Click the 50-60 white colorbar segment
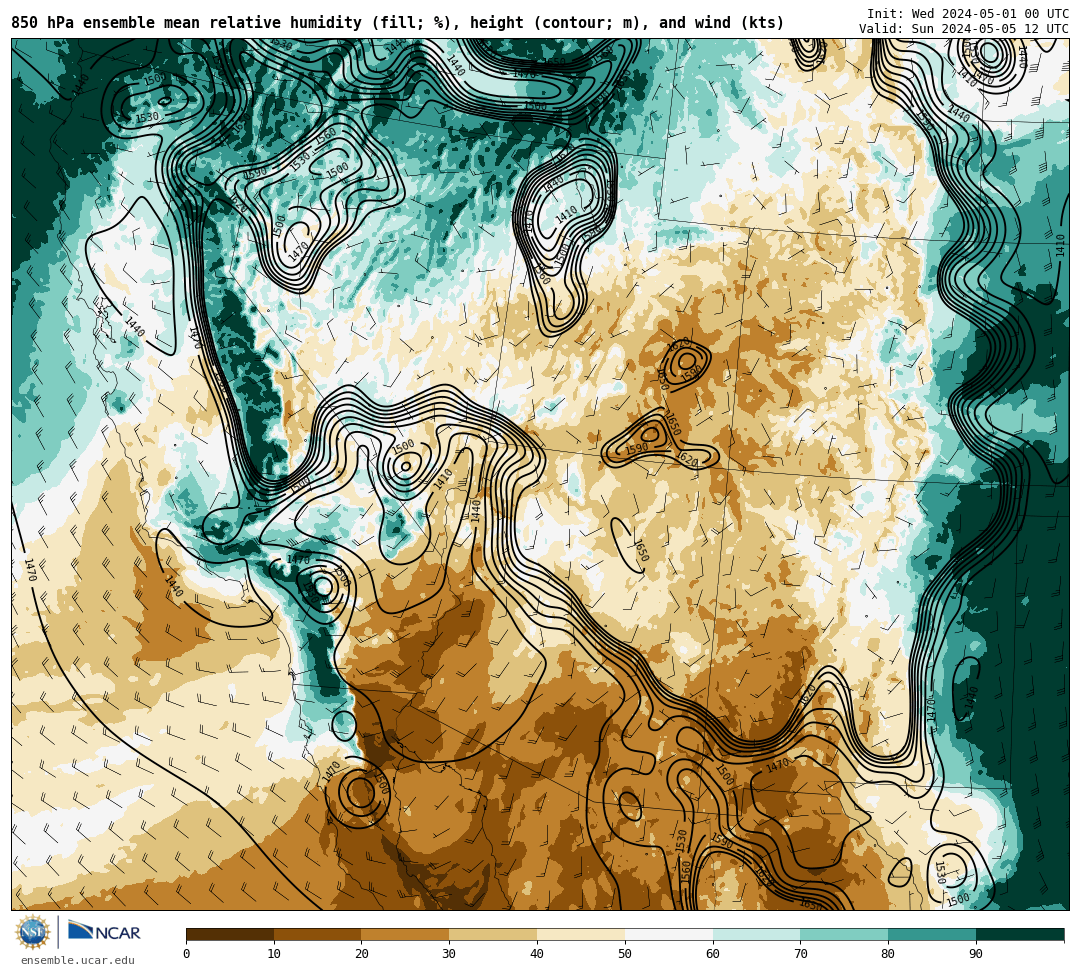 [x=669, y=934]
